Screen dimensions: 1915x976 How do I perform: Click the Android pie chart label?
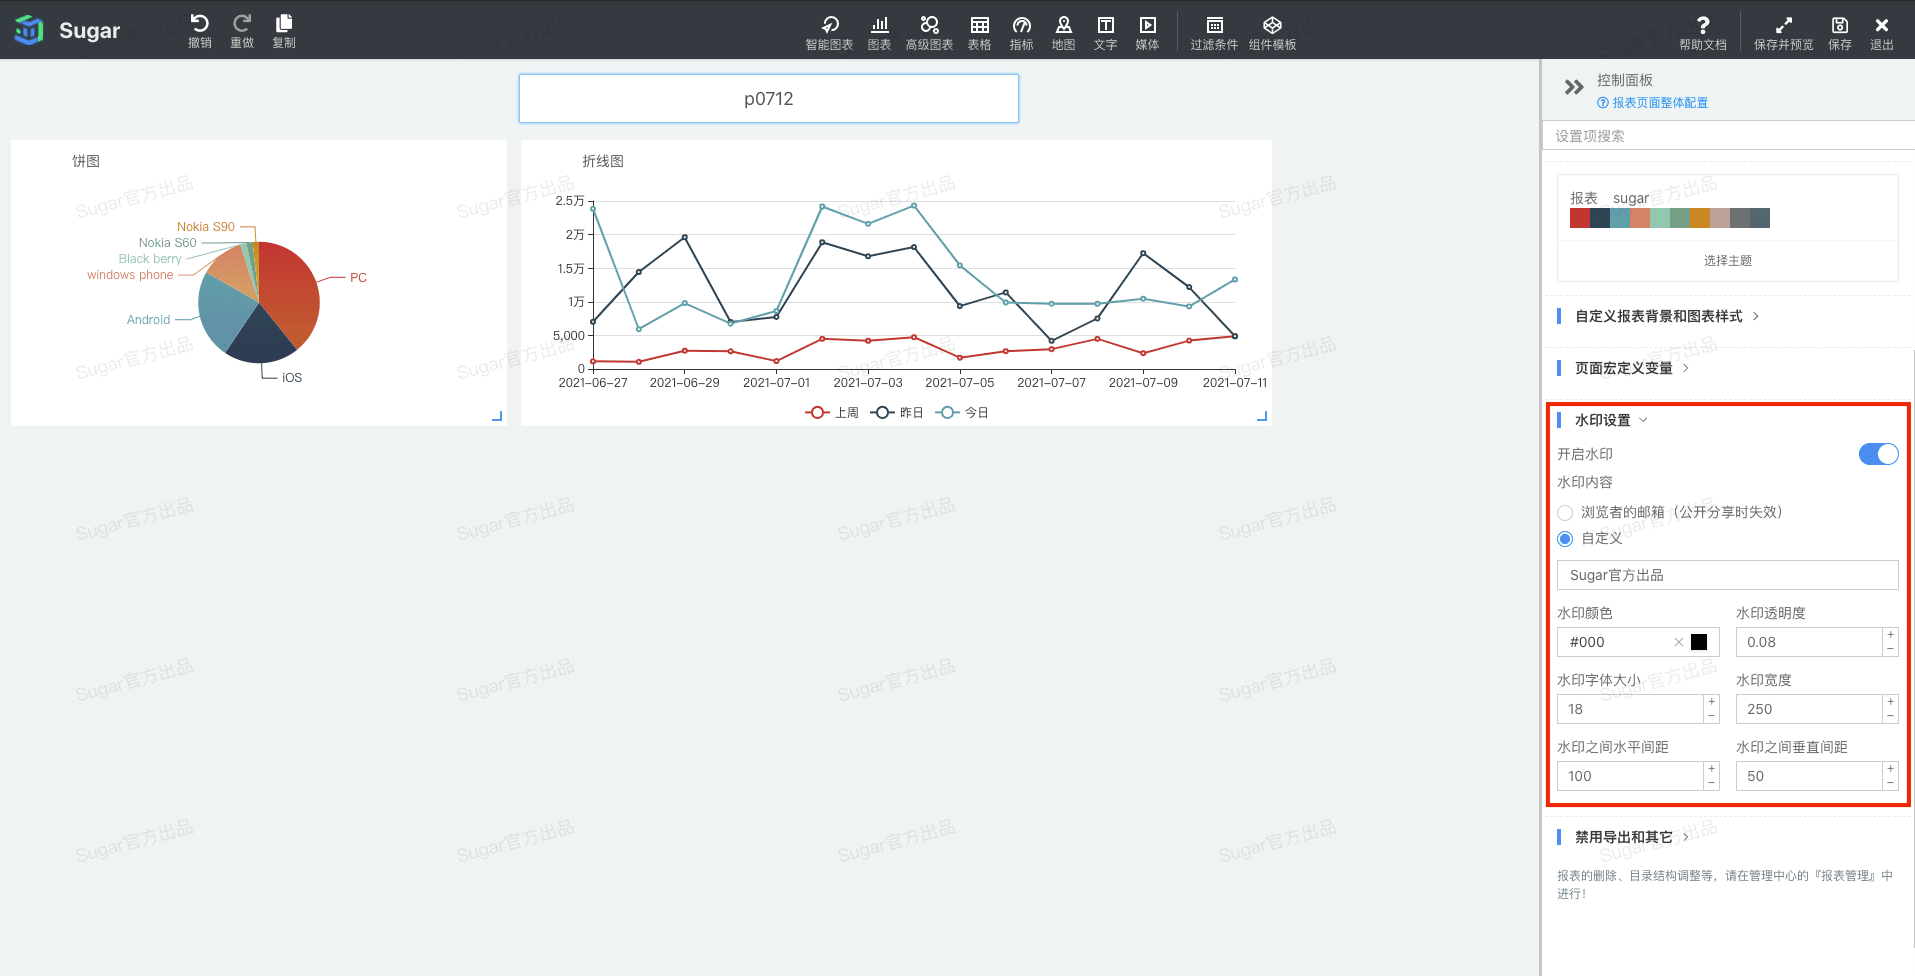tap(148, 320)
